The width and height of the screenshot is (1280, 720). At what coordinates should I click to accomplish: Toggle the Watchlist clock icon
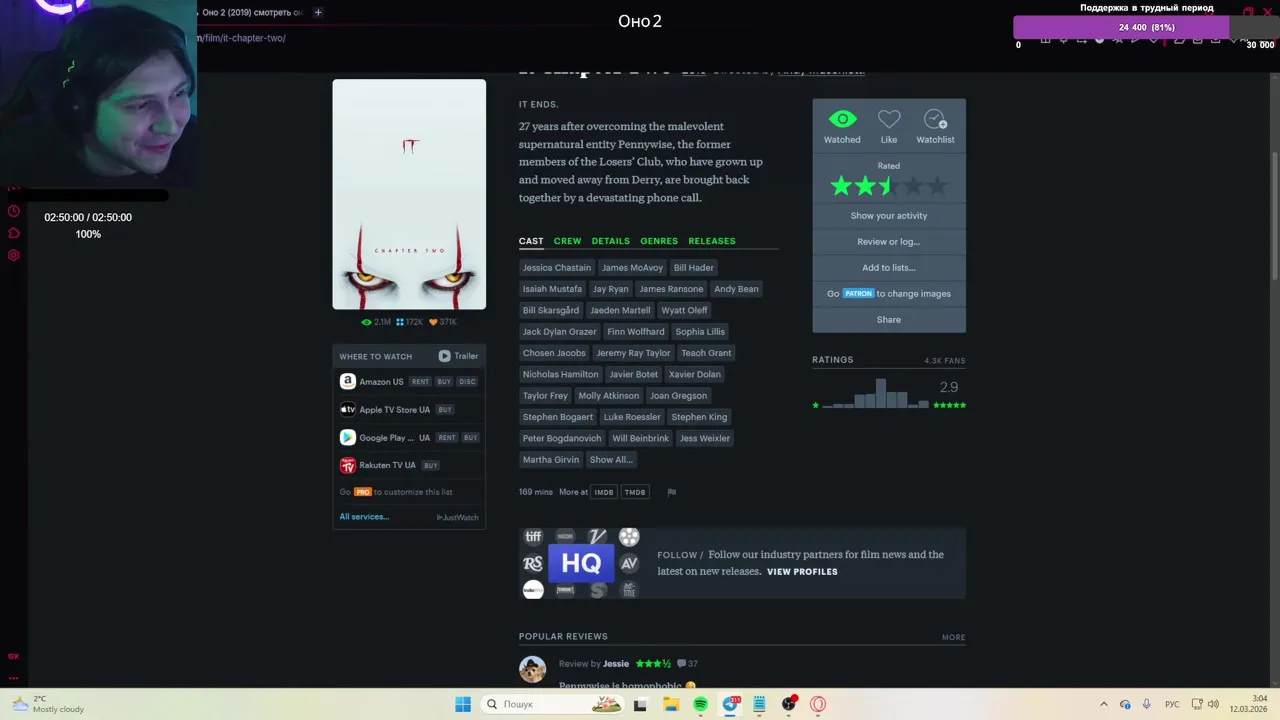pyautogui.click(x=935, y=120)
